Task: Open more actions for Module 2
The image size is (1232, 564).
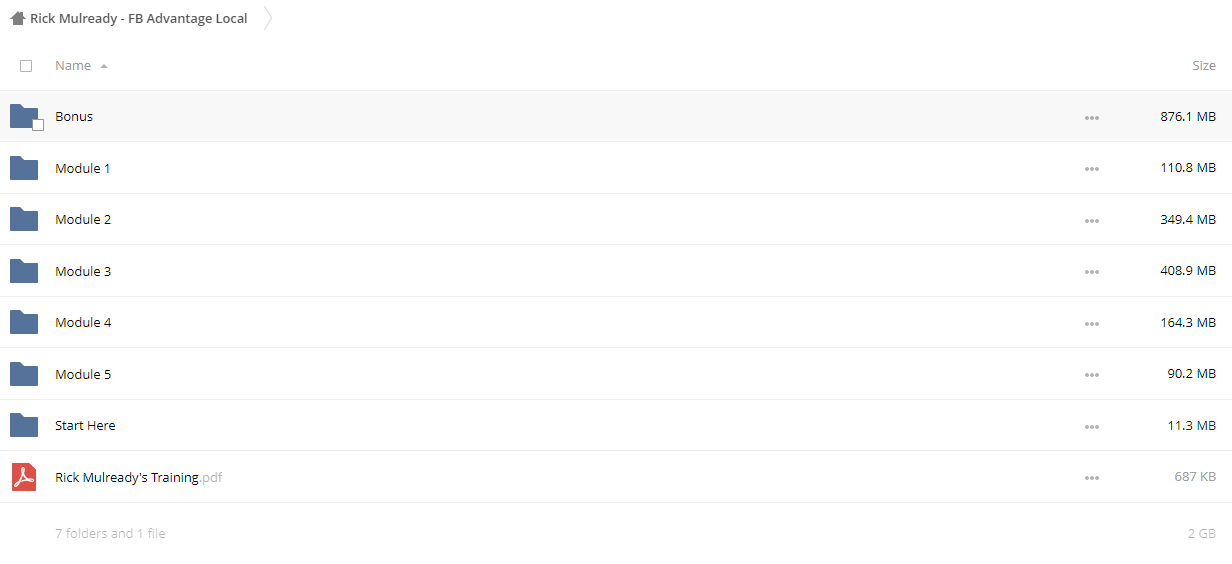Action: coord(1091,221)
